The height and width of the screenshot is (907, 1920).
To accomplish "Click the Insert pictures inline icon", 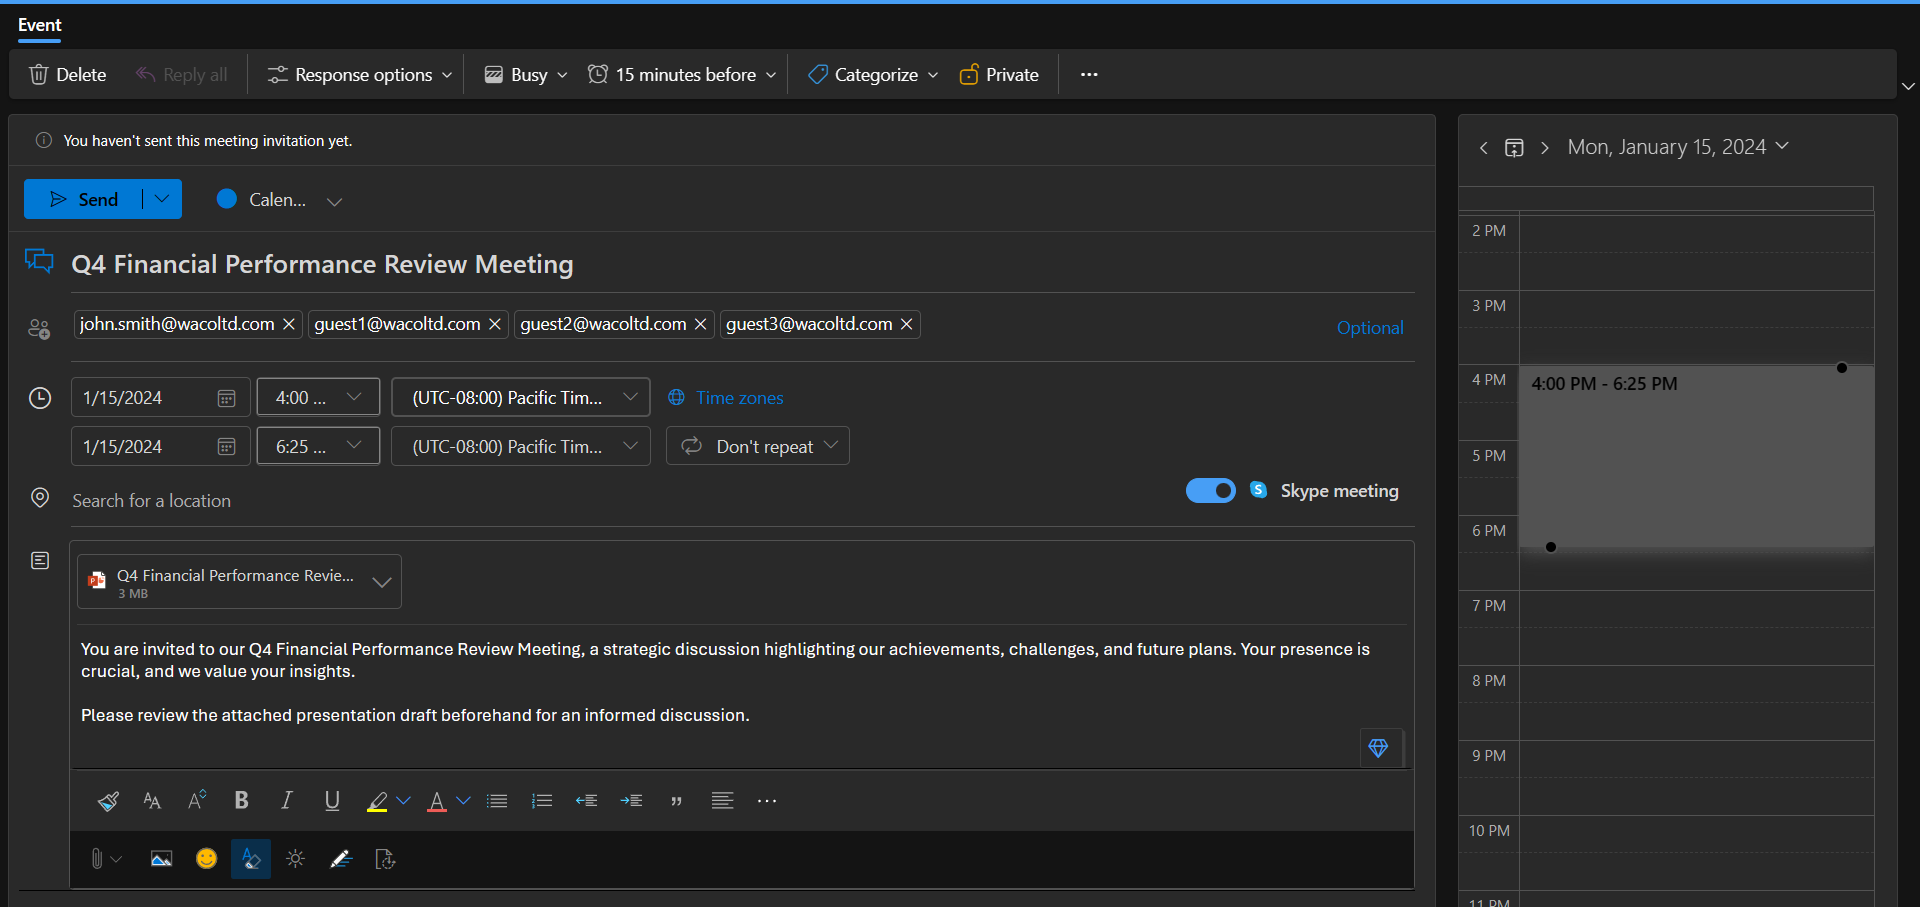I will pos(161,859).
